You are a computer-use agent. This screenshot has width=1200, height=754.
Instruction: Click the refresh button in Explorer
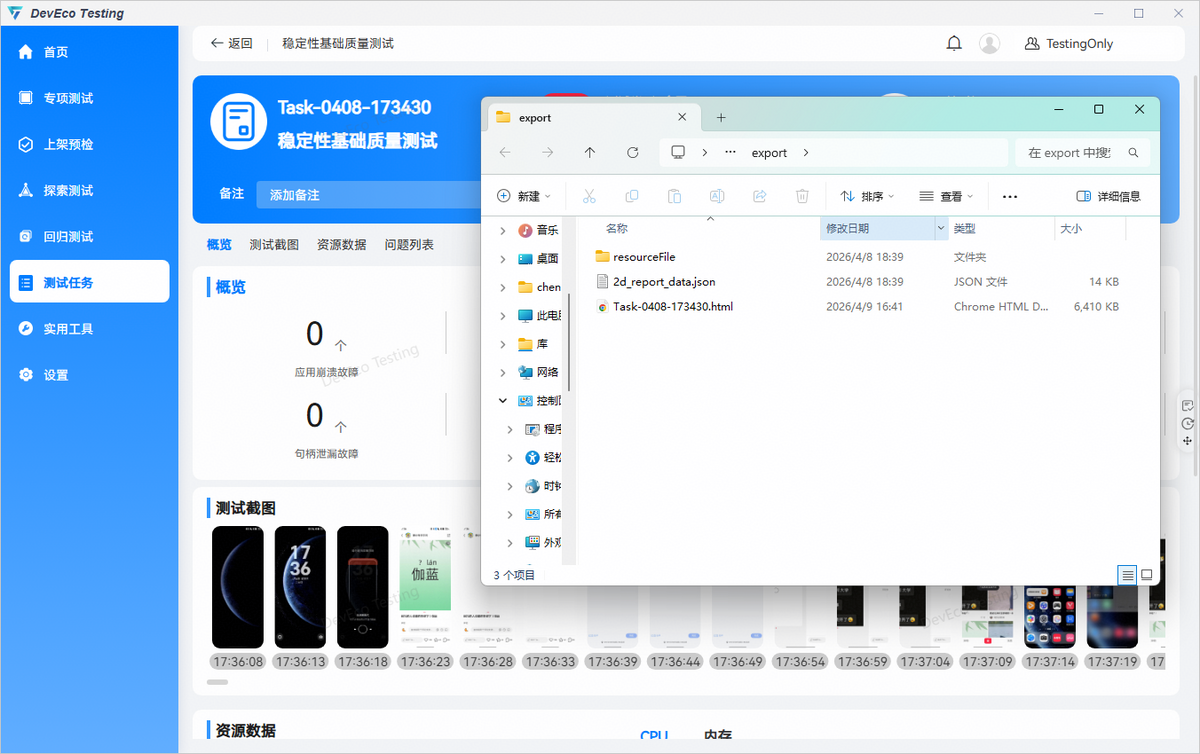click(x=632, y=153)
